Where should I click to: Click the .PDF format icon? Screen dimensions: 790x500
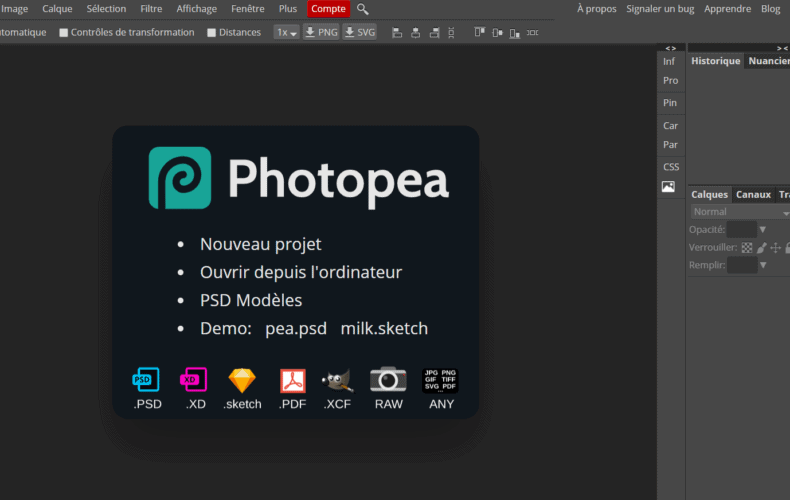point(293,381)
